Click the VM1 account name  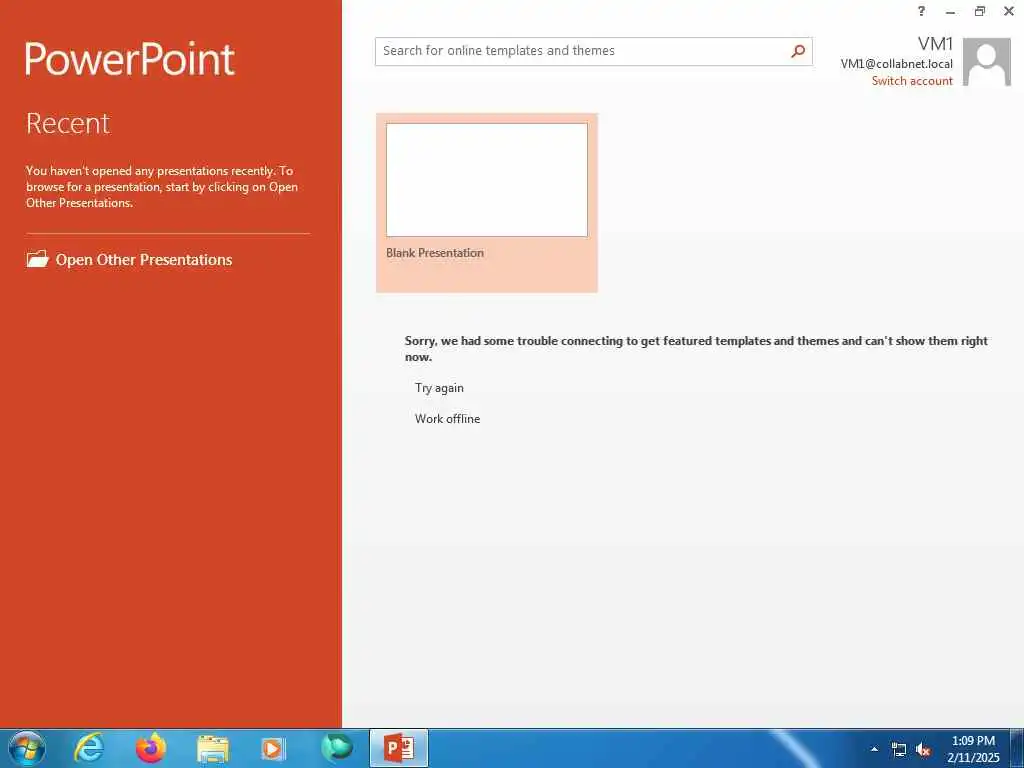tap(935, 44)
